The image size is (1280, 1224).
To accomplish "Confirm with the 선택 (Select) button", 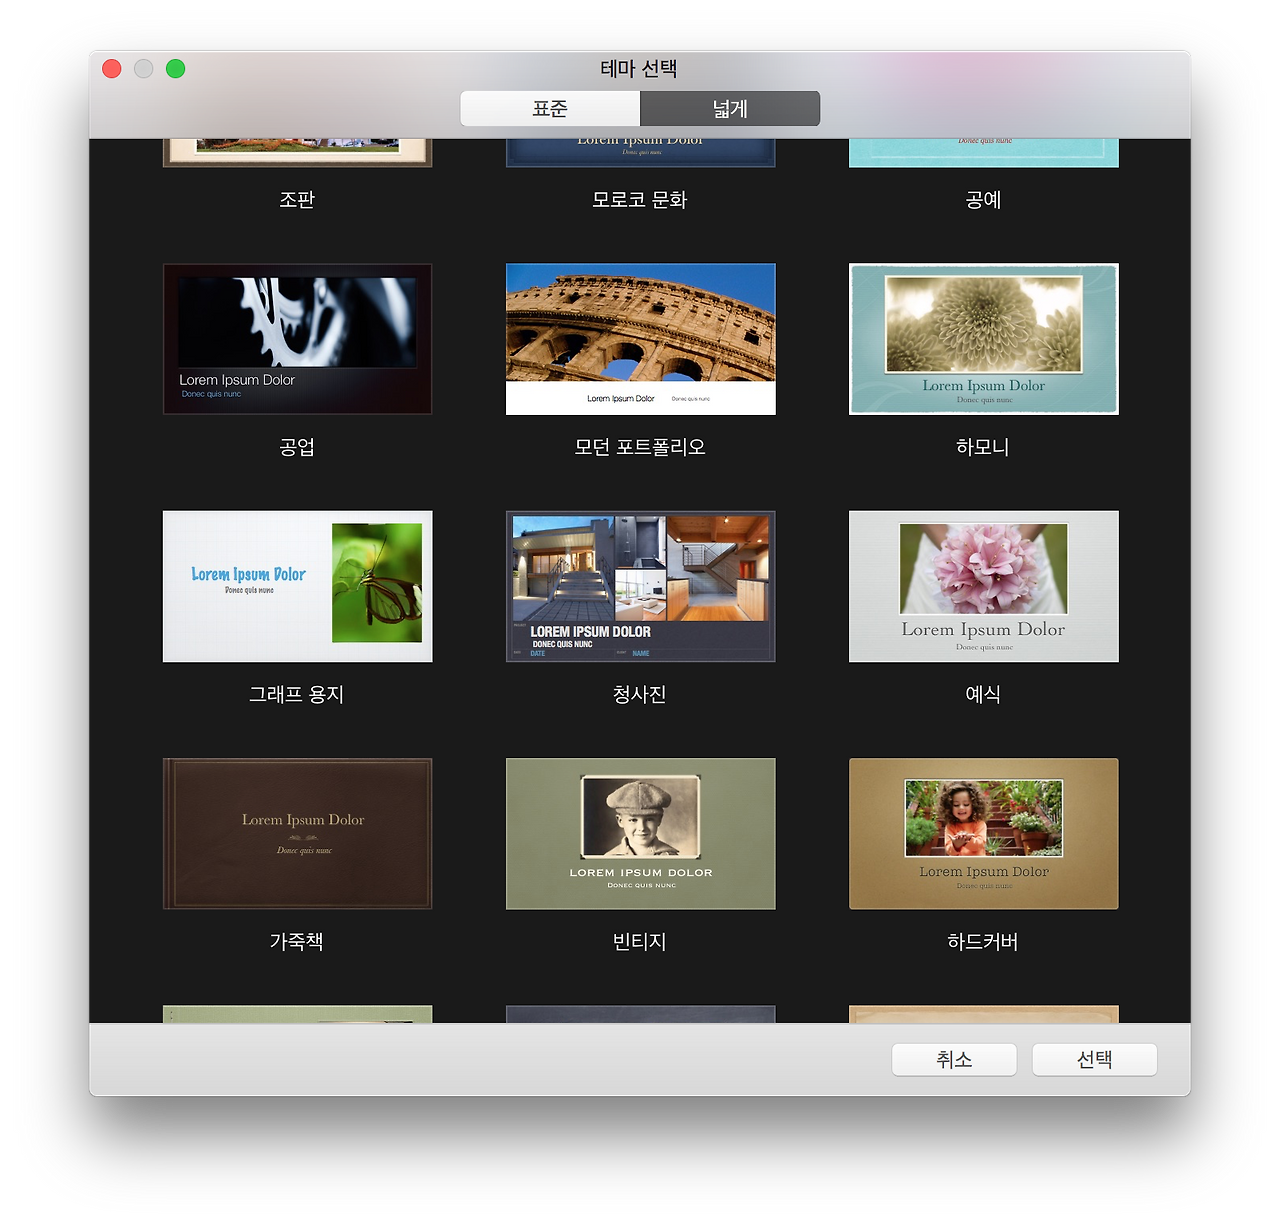I will pyautogui.click(x=1094, y=1059).
